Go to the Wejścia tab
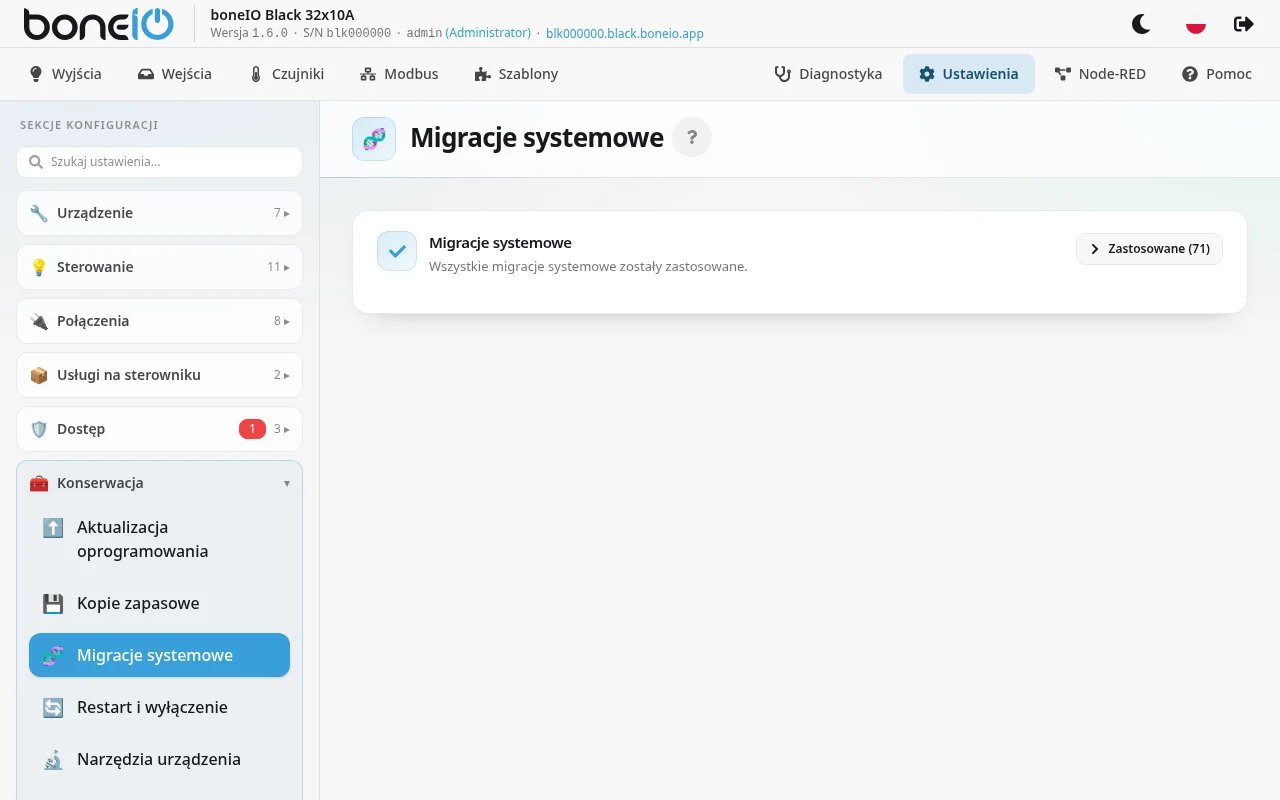1280x800 pixels. [174, 74]
